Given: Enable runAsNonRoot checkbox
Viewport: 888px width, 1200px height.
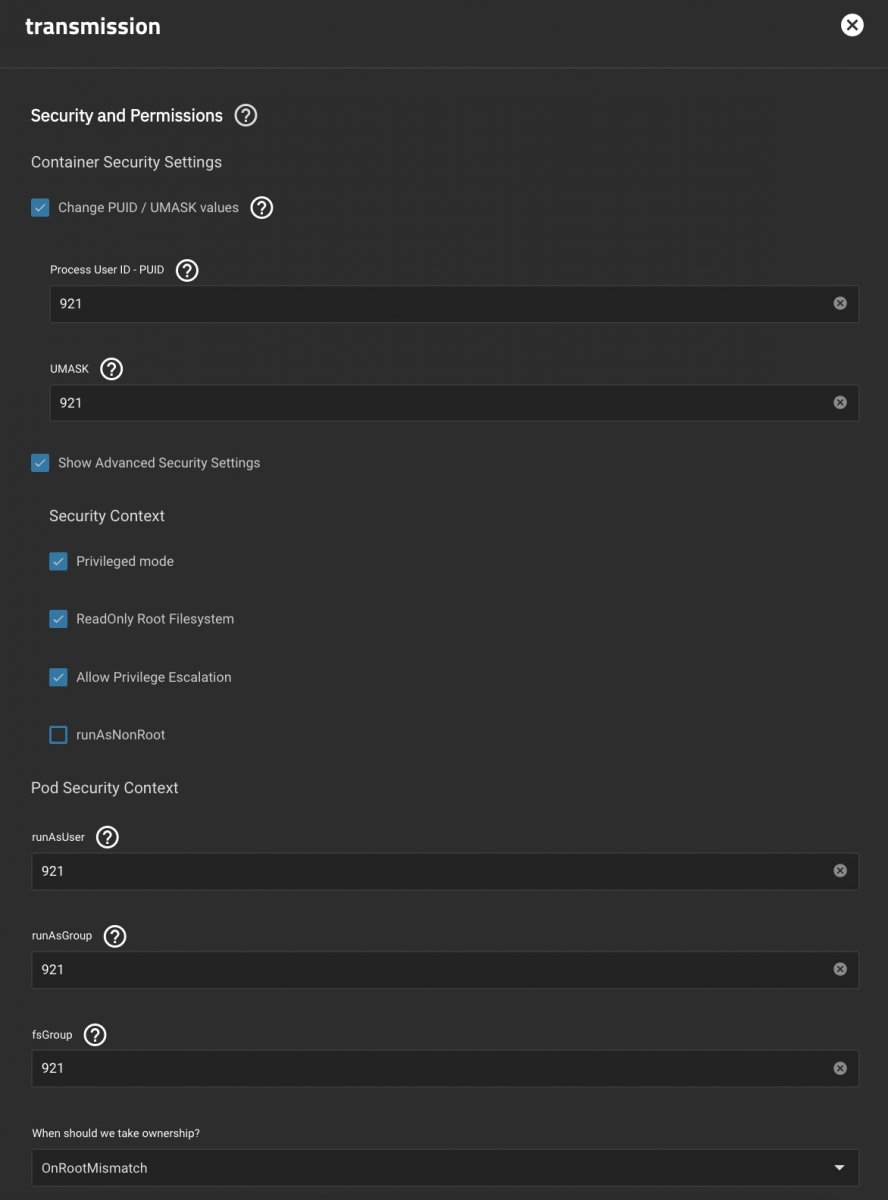Looking at the screenshot, I should pyautogui.click(x=58, y=735).
